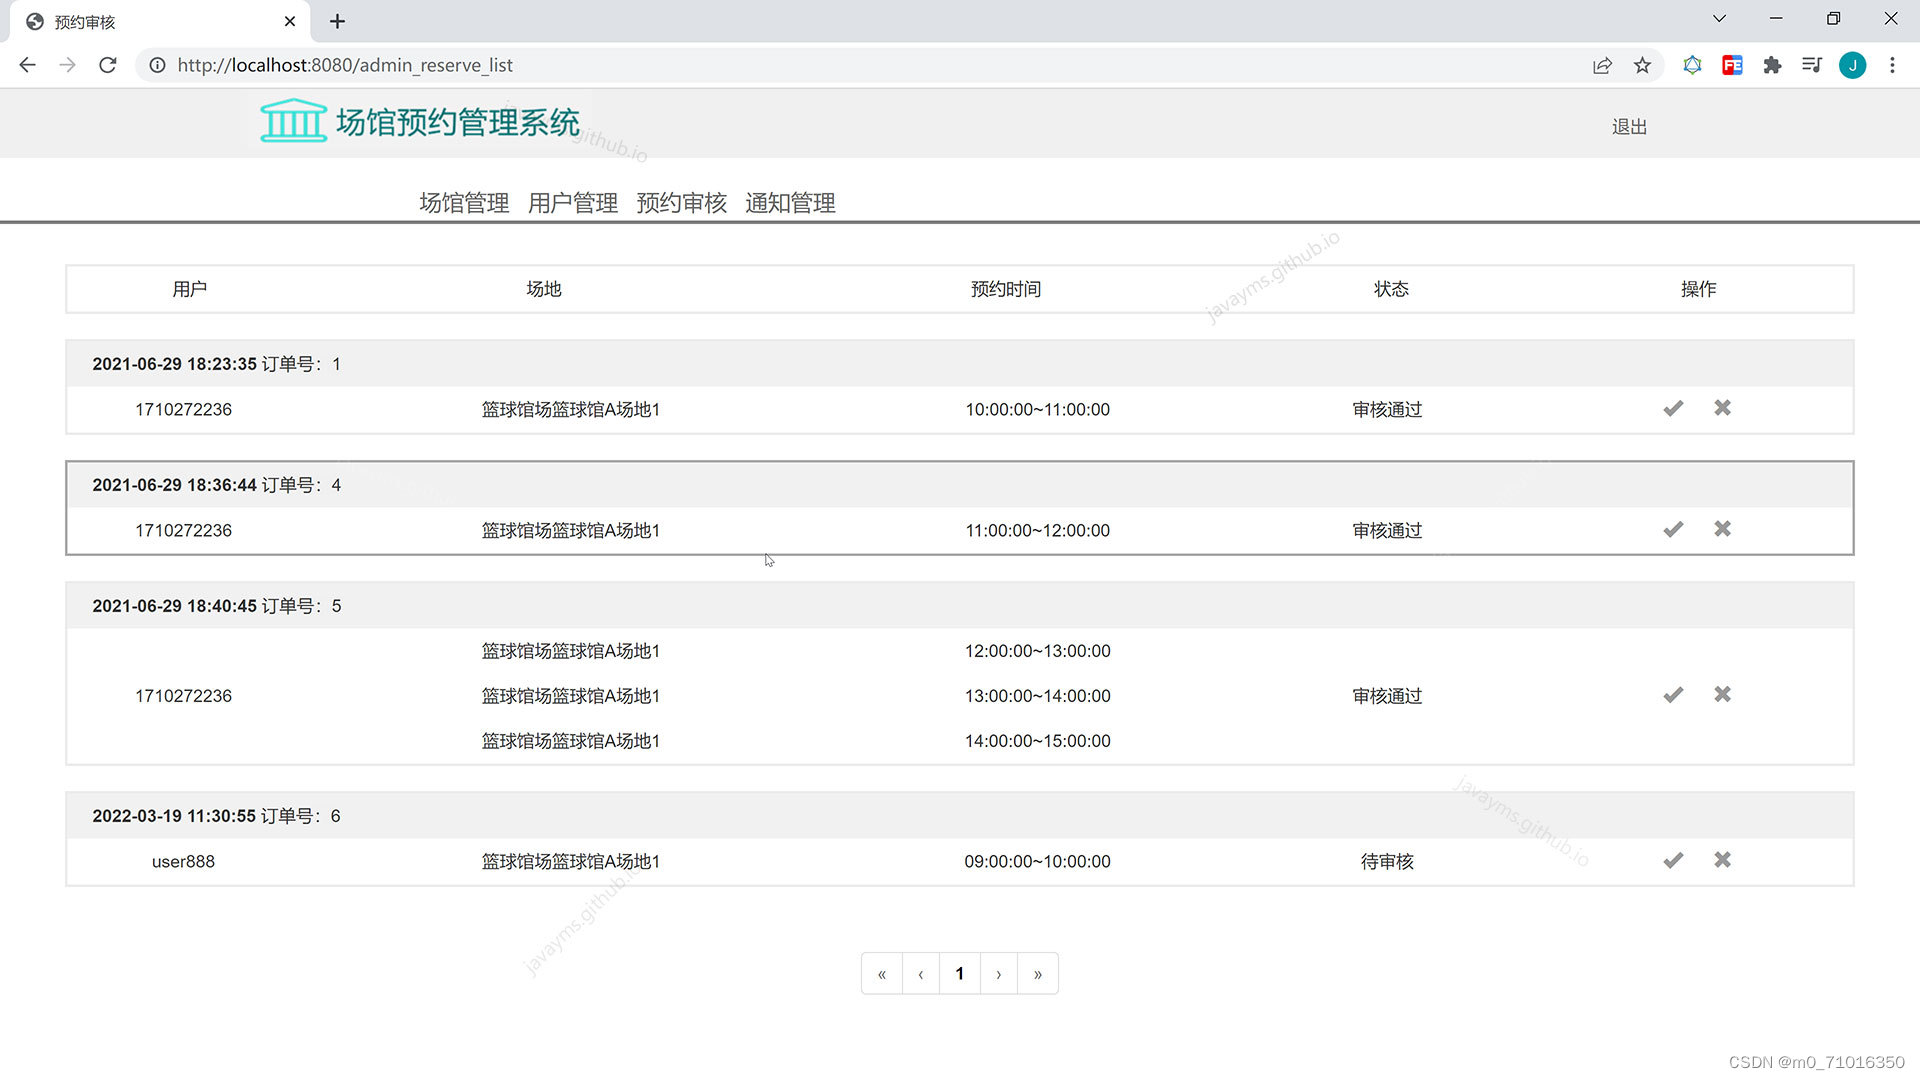
Task: Click user 1710272236 in order 5
Action: click(183, 696)
